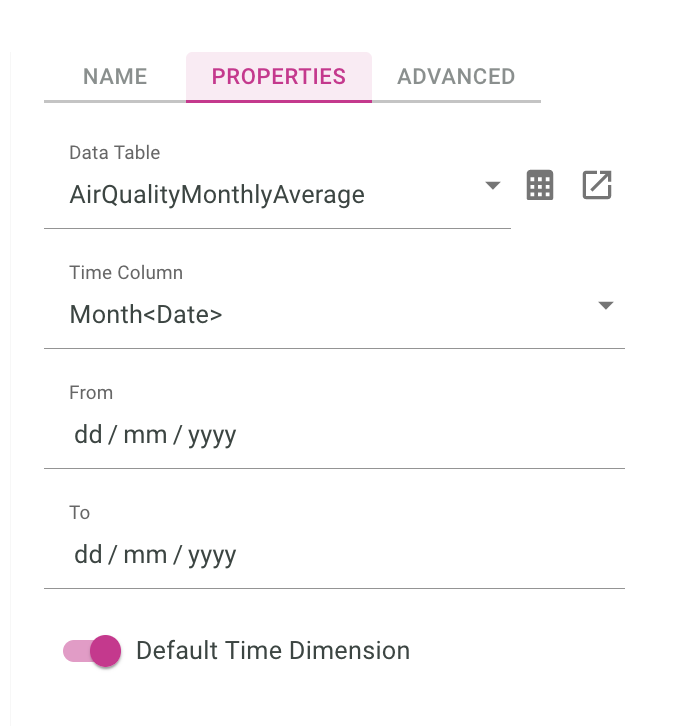Click the month segment of From date
The height and width of the screenshot is (726, 696).
[145, 434]
